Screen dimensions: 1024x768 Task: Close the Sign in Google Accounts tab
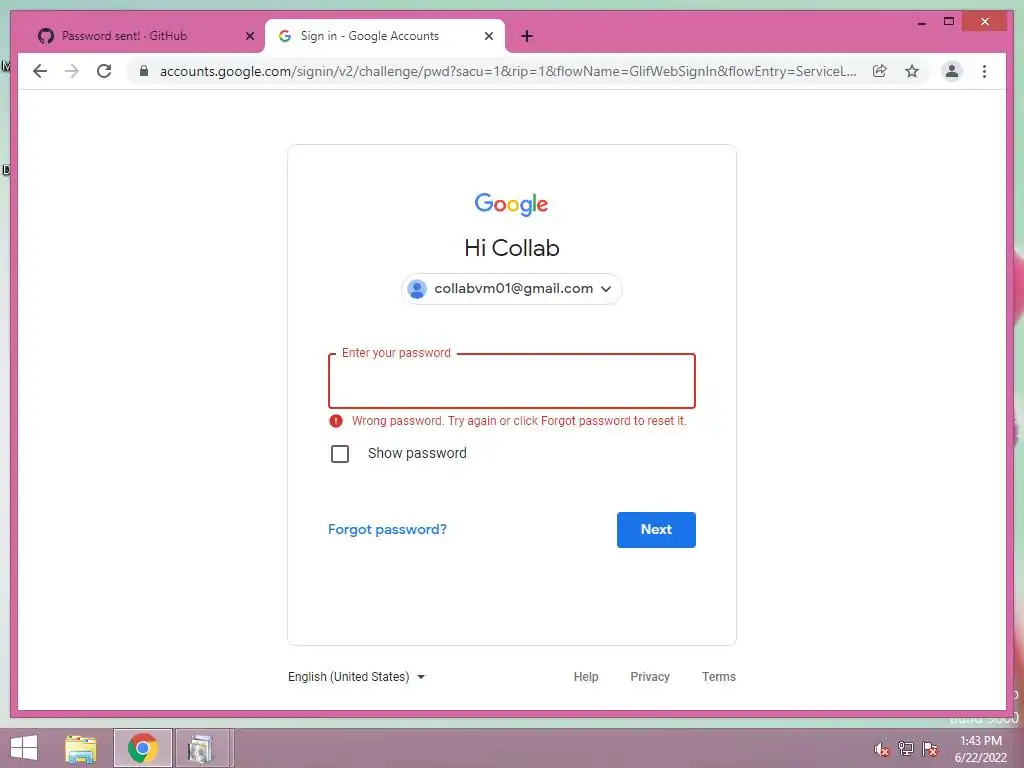pos(488,36)
